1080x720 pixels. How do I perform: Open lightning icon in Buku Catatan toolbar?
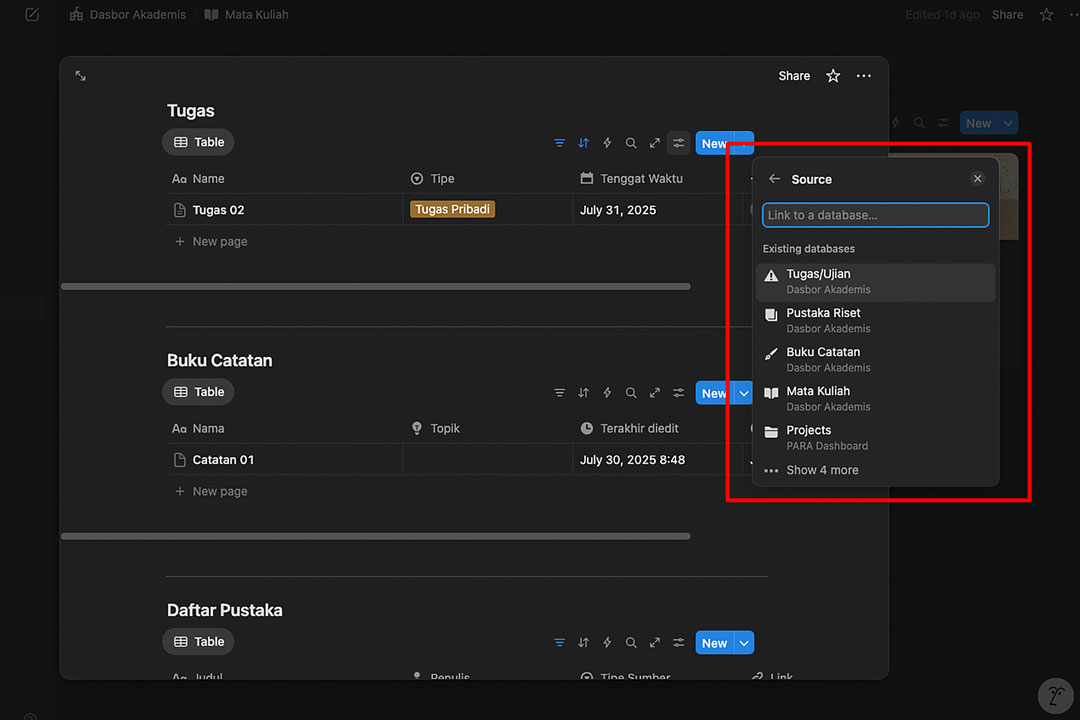click(x=607, y=393)
